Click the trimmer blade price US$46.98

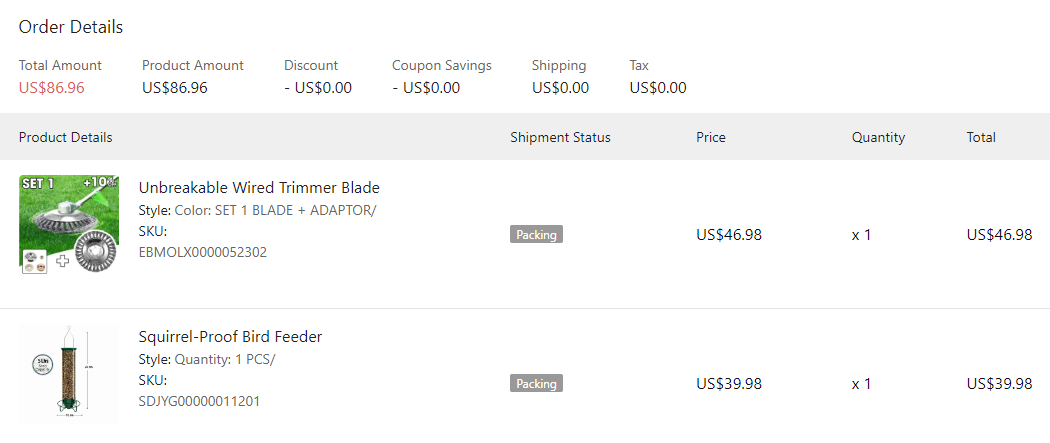(x=729, y=235)
